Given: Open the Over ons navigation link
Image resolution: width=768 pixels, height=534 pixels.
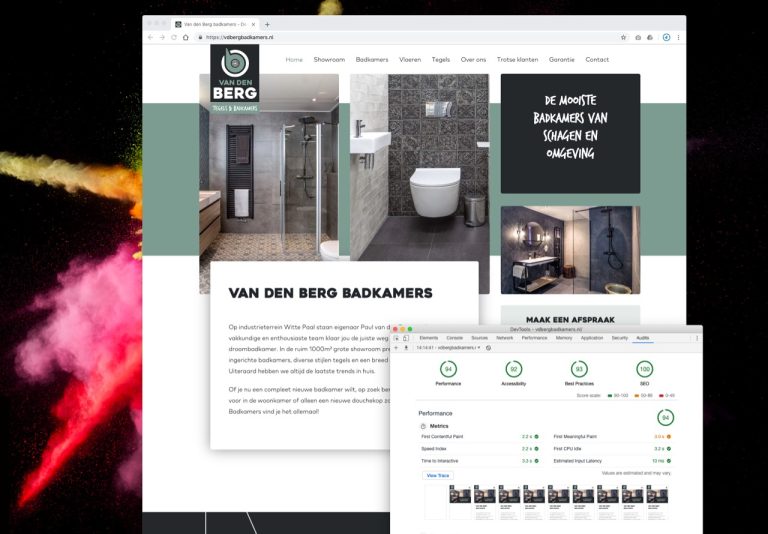Looking at the screenshot, I should 473,60.
